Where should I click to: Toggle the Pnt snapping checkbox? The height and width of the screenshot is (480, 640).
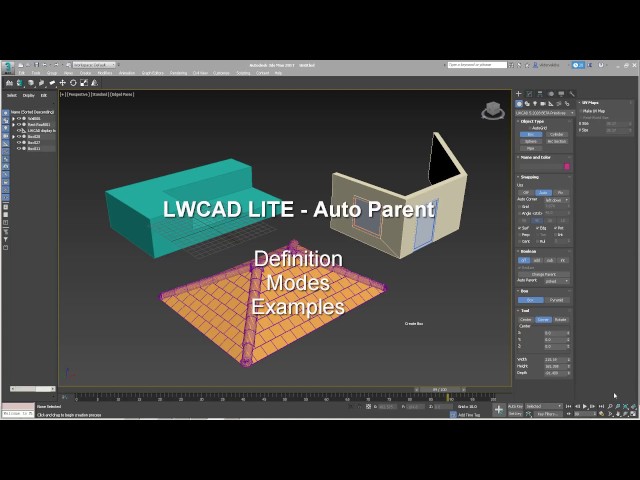pos(556,228)
